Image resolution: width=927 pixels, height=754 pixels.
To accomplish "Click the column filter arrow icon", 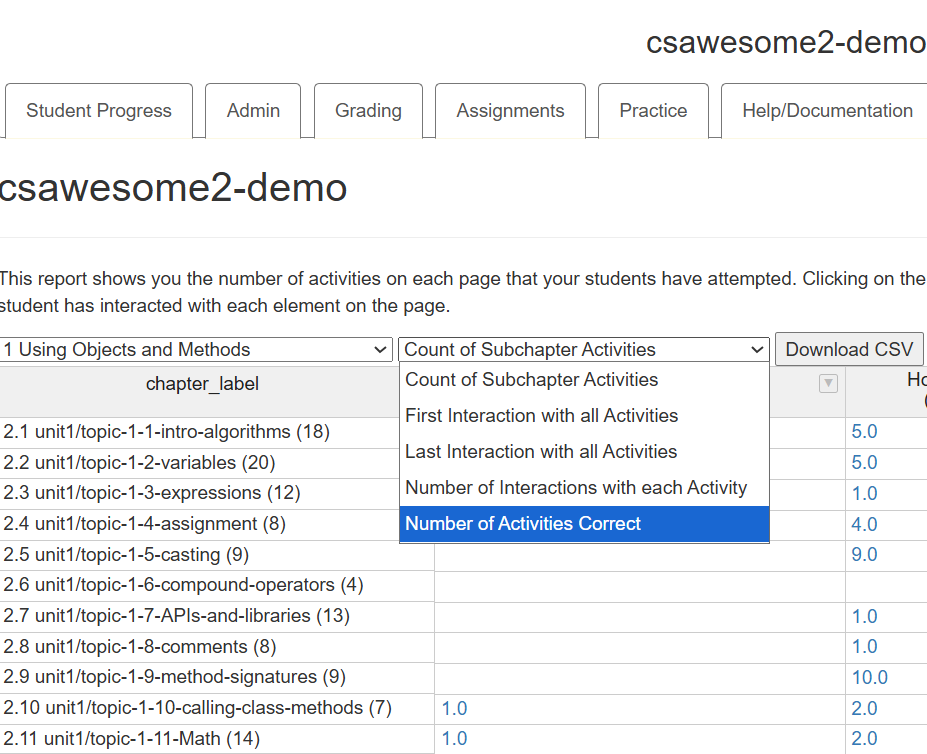I will 828,384.
